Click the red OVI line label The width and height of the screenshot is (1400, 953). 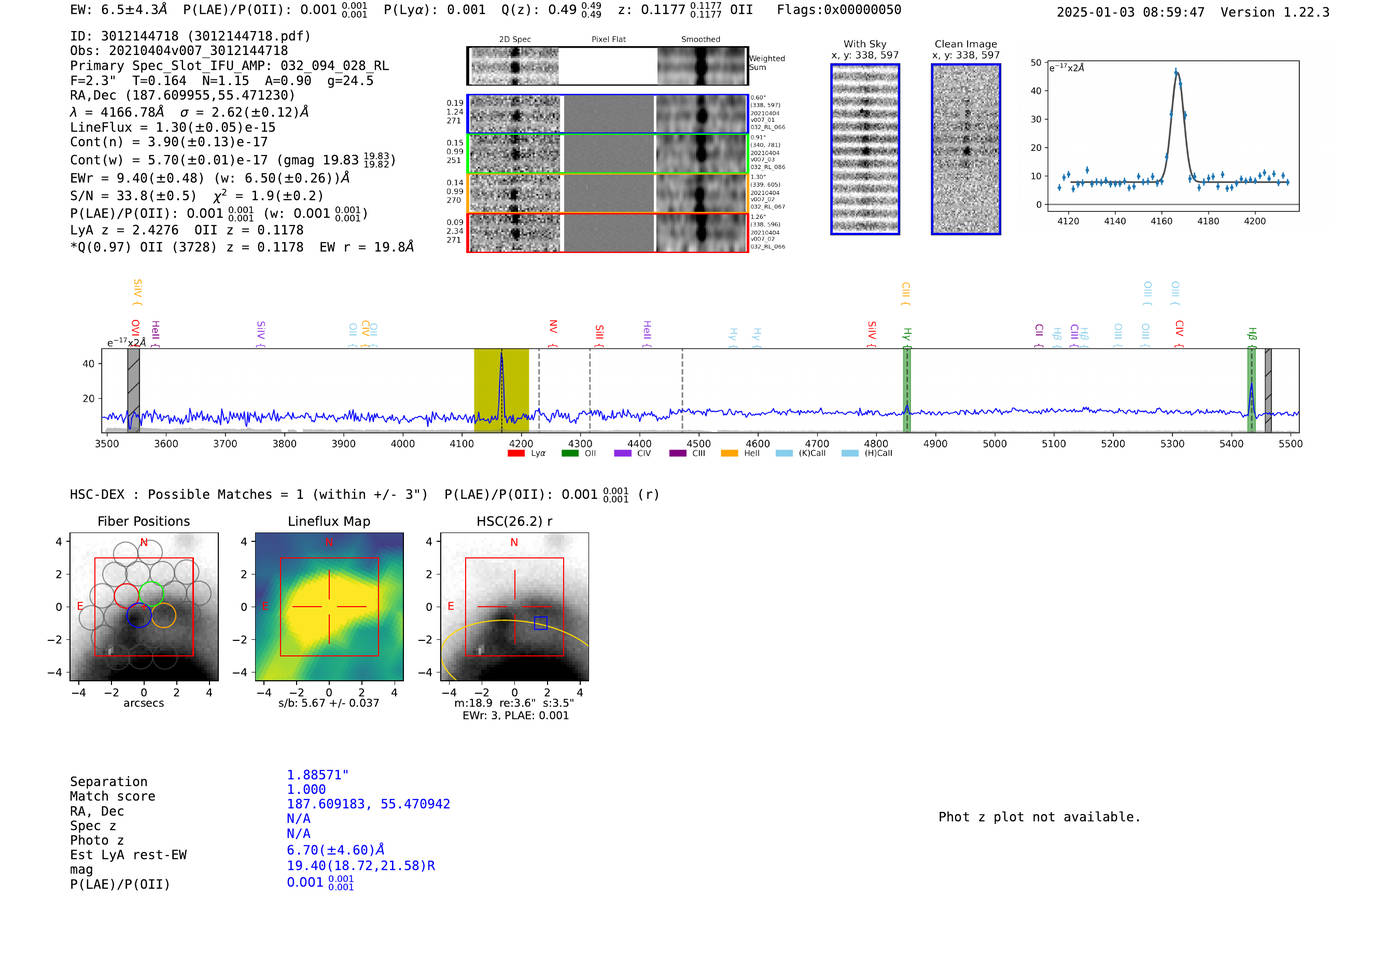coord(135,331)
